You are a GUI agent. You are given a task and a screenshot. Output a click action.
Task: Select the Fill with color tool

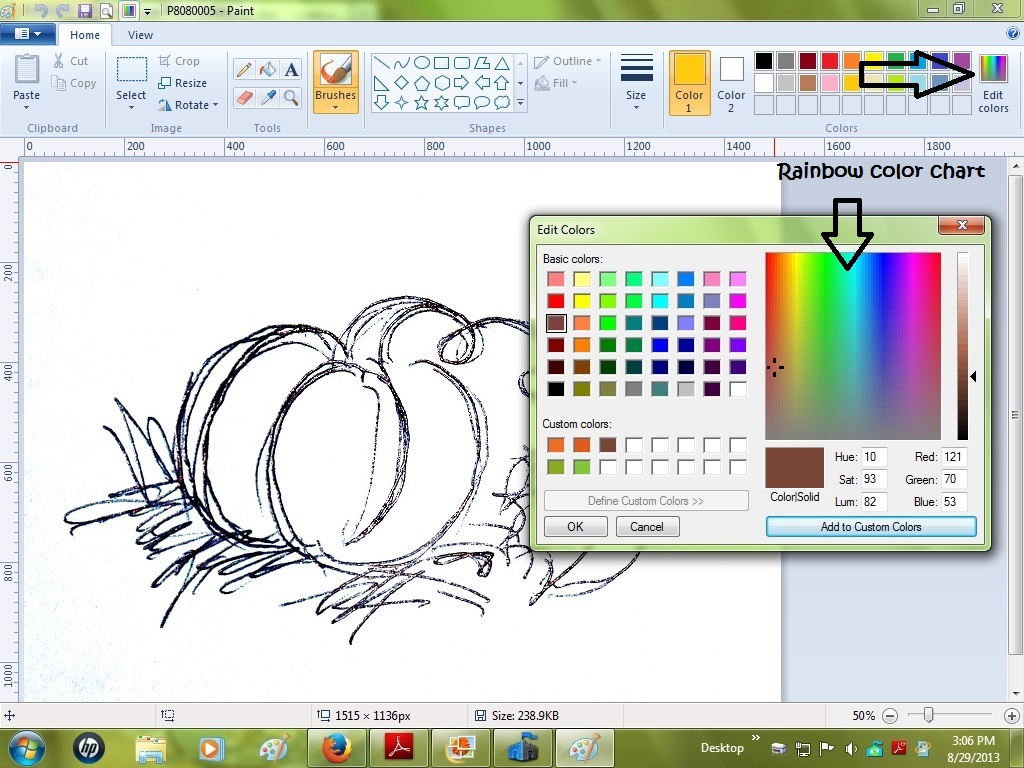[x=266, y=69]
